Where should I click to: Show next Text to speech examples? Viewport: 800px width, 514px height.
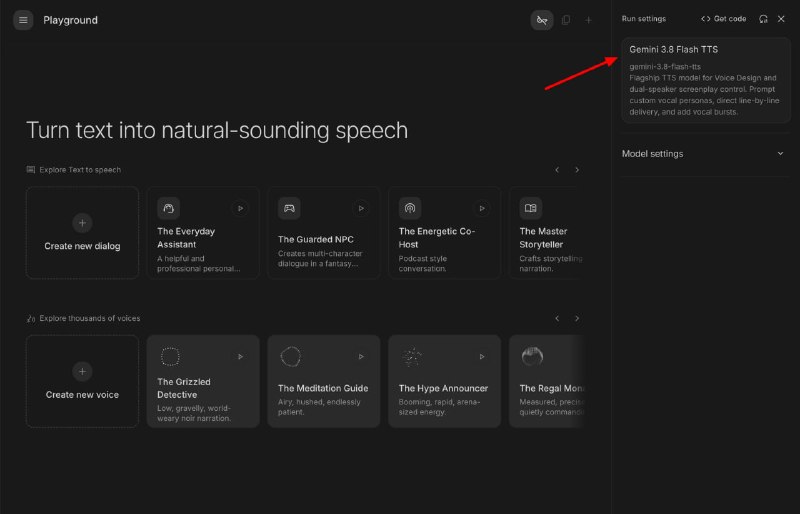coord(577,170)
